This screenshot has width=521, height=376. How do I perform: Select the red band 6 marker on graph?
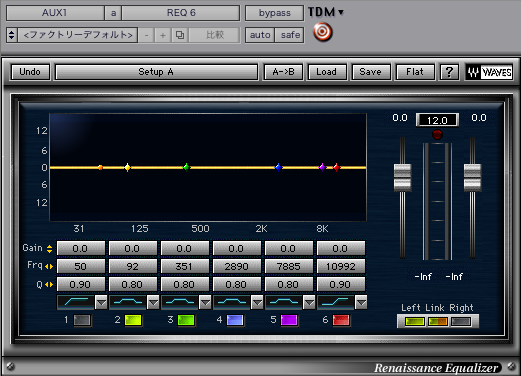[336, 167]
